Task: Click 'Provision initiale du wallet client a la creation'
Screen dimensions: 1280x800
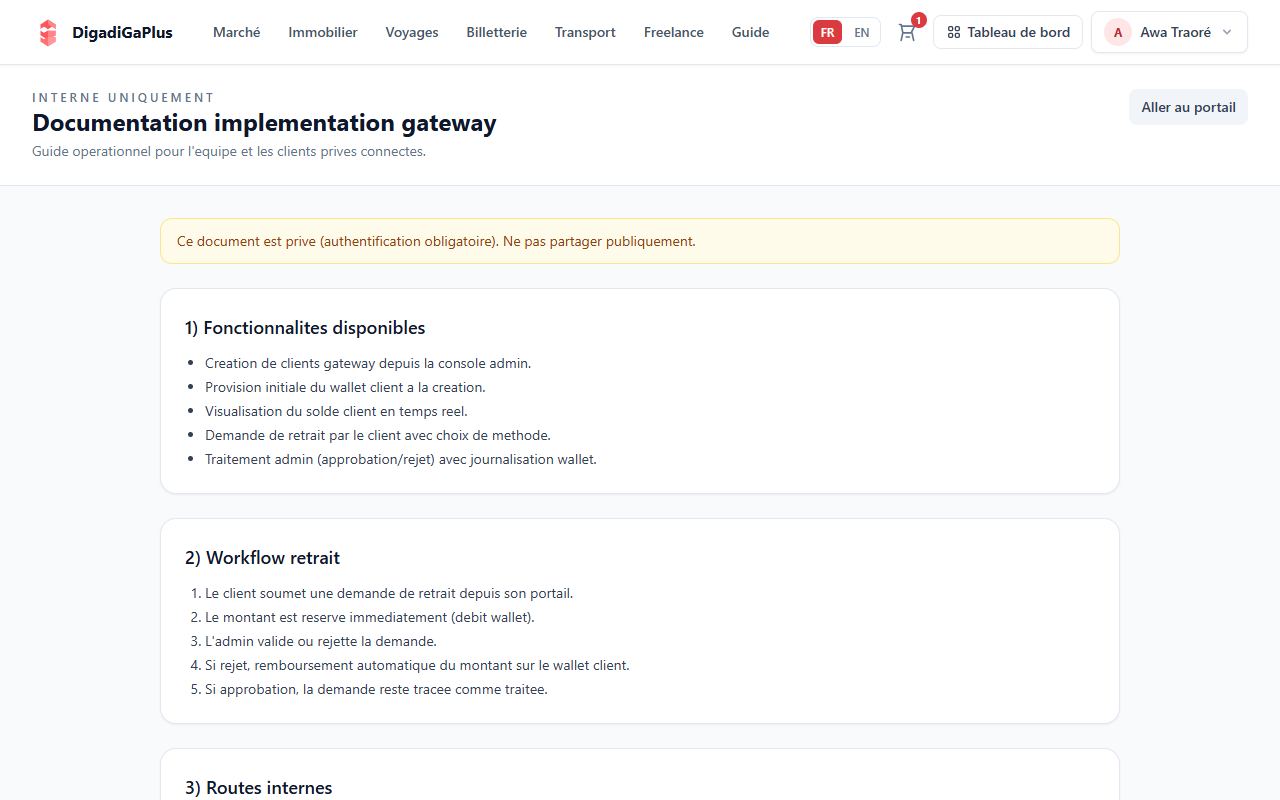Action: tap(345, 387)
